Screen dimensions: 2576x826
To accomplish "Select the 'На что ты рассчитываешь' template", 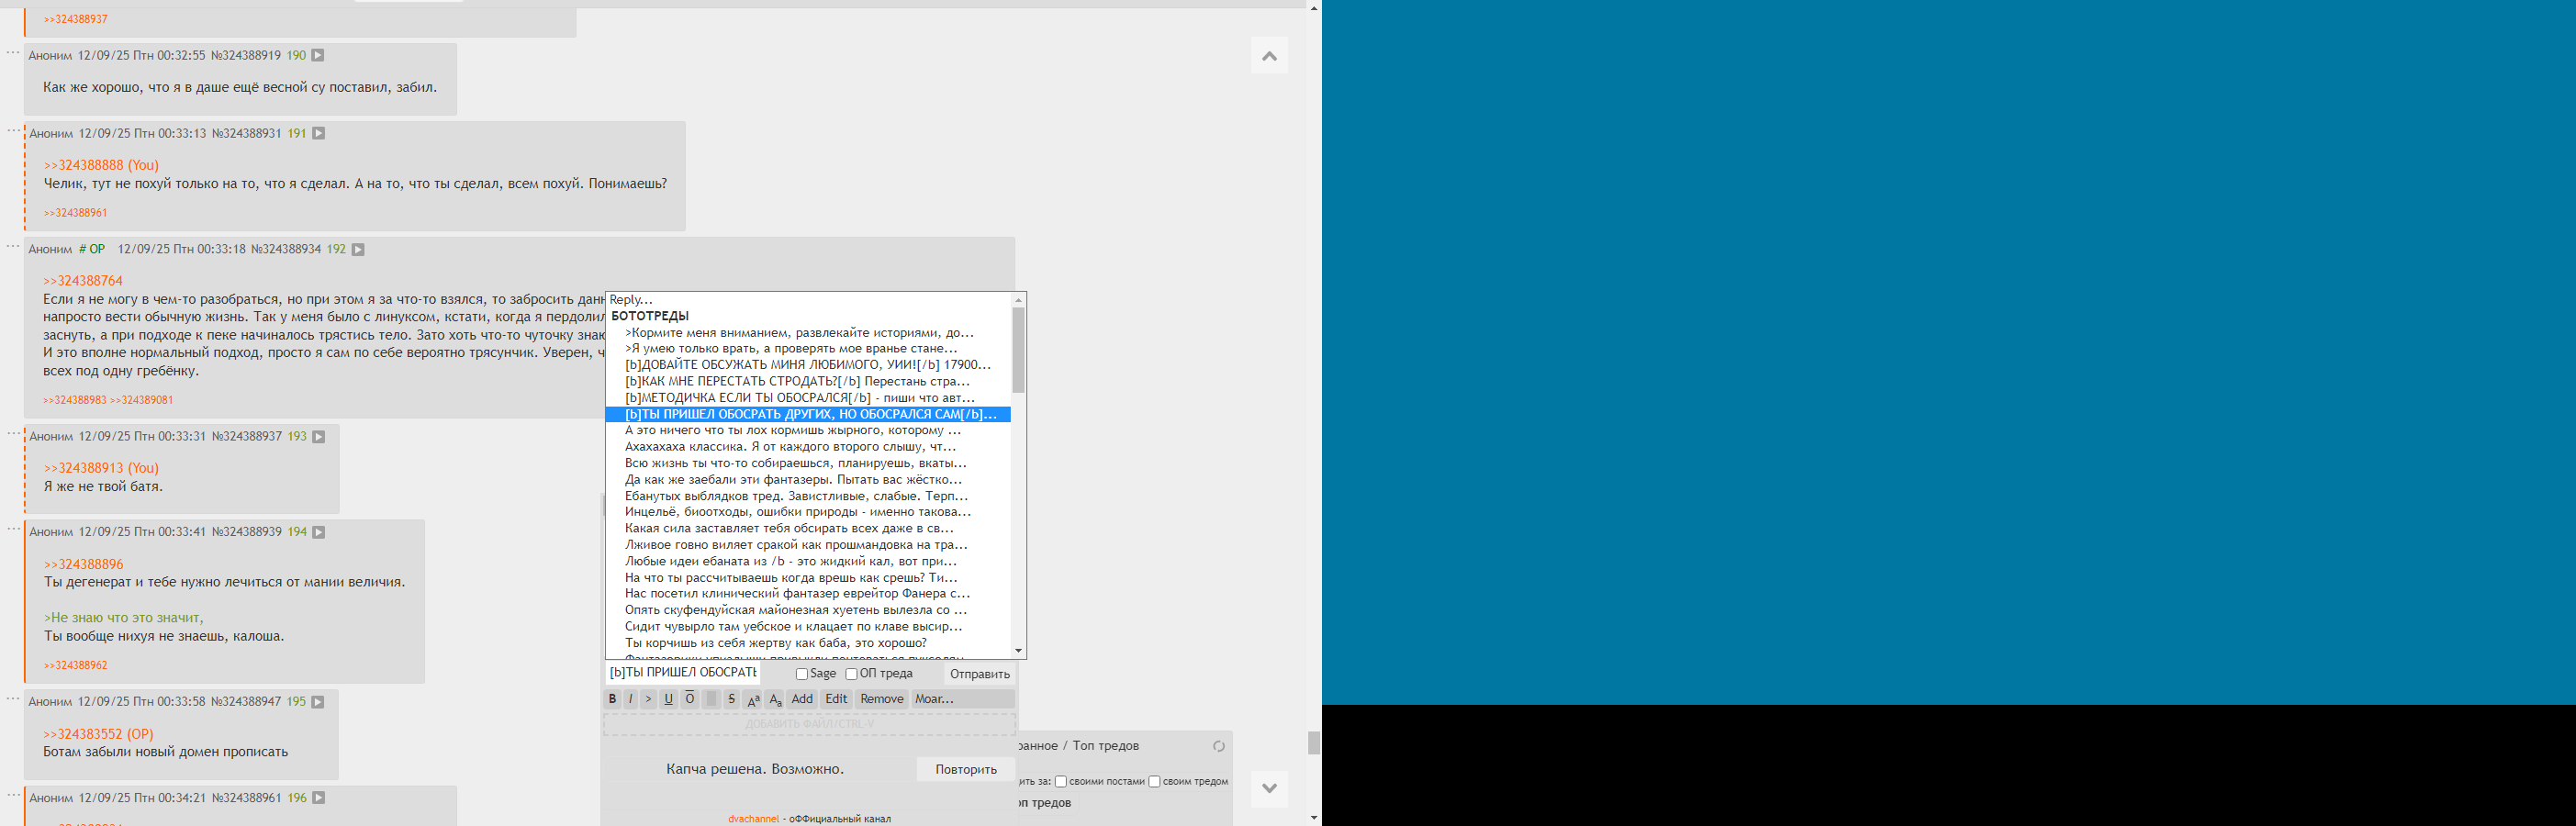I will click(808, 578).
